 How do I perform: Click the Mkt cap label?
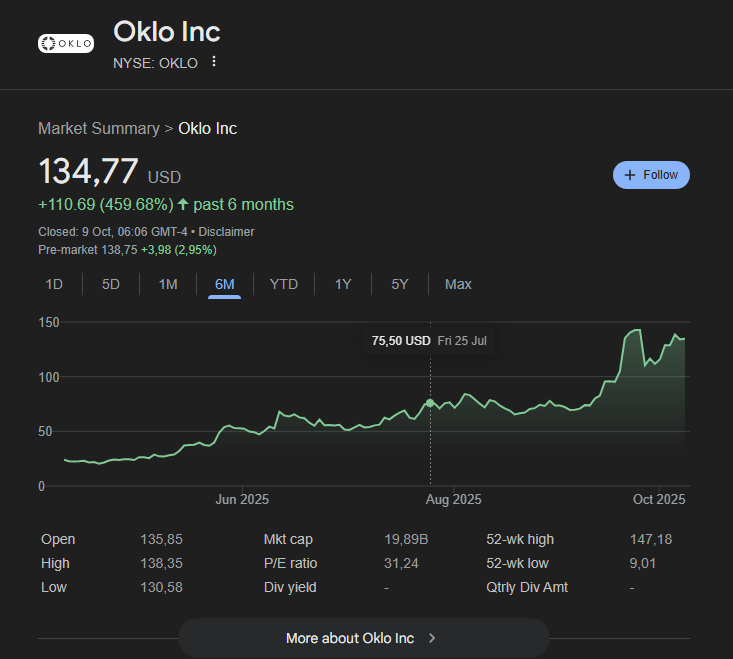288,539
